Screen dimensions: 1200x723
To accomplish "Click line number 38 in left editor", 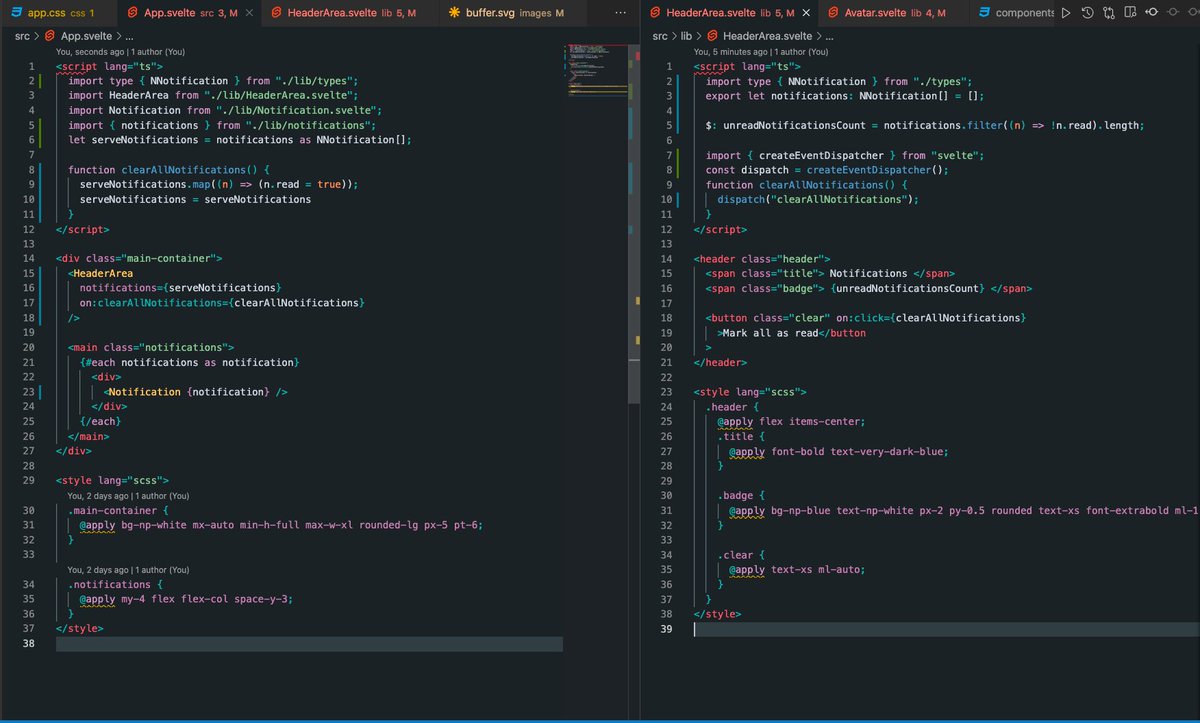I will [30, 644].
